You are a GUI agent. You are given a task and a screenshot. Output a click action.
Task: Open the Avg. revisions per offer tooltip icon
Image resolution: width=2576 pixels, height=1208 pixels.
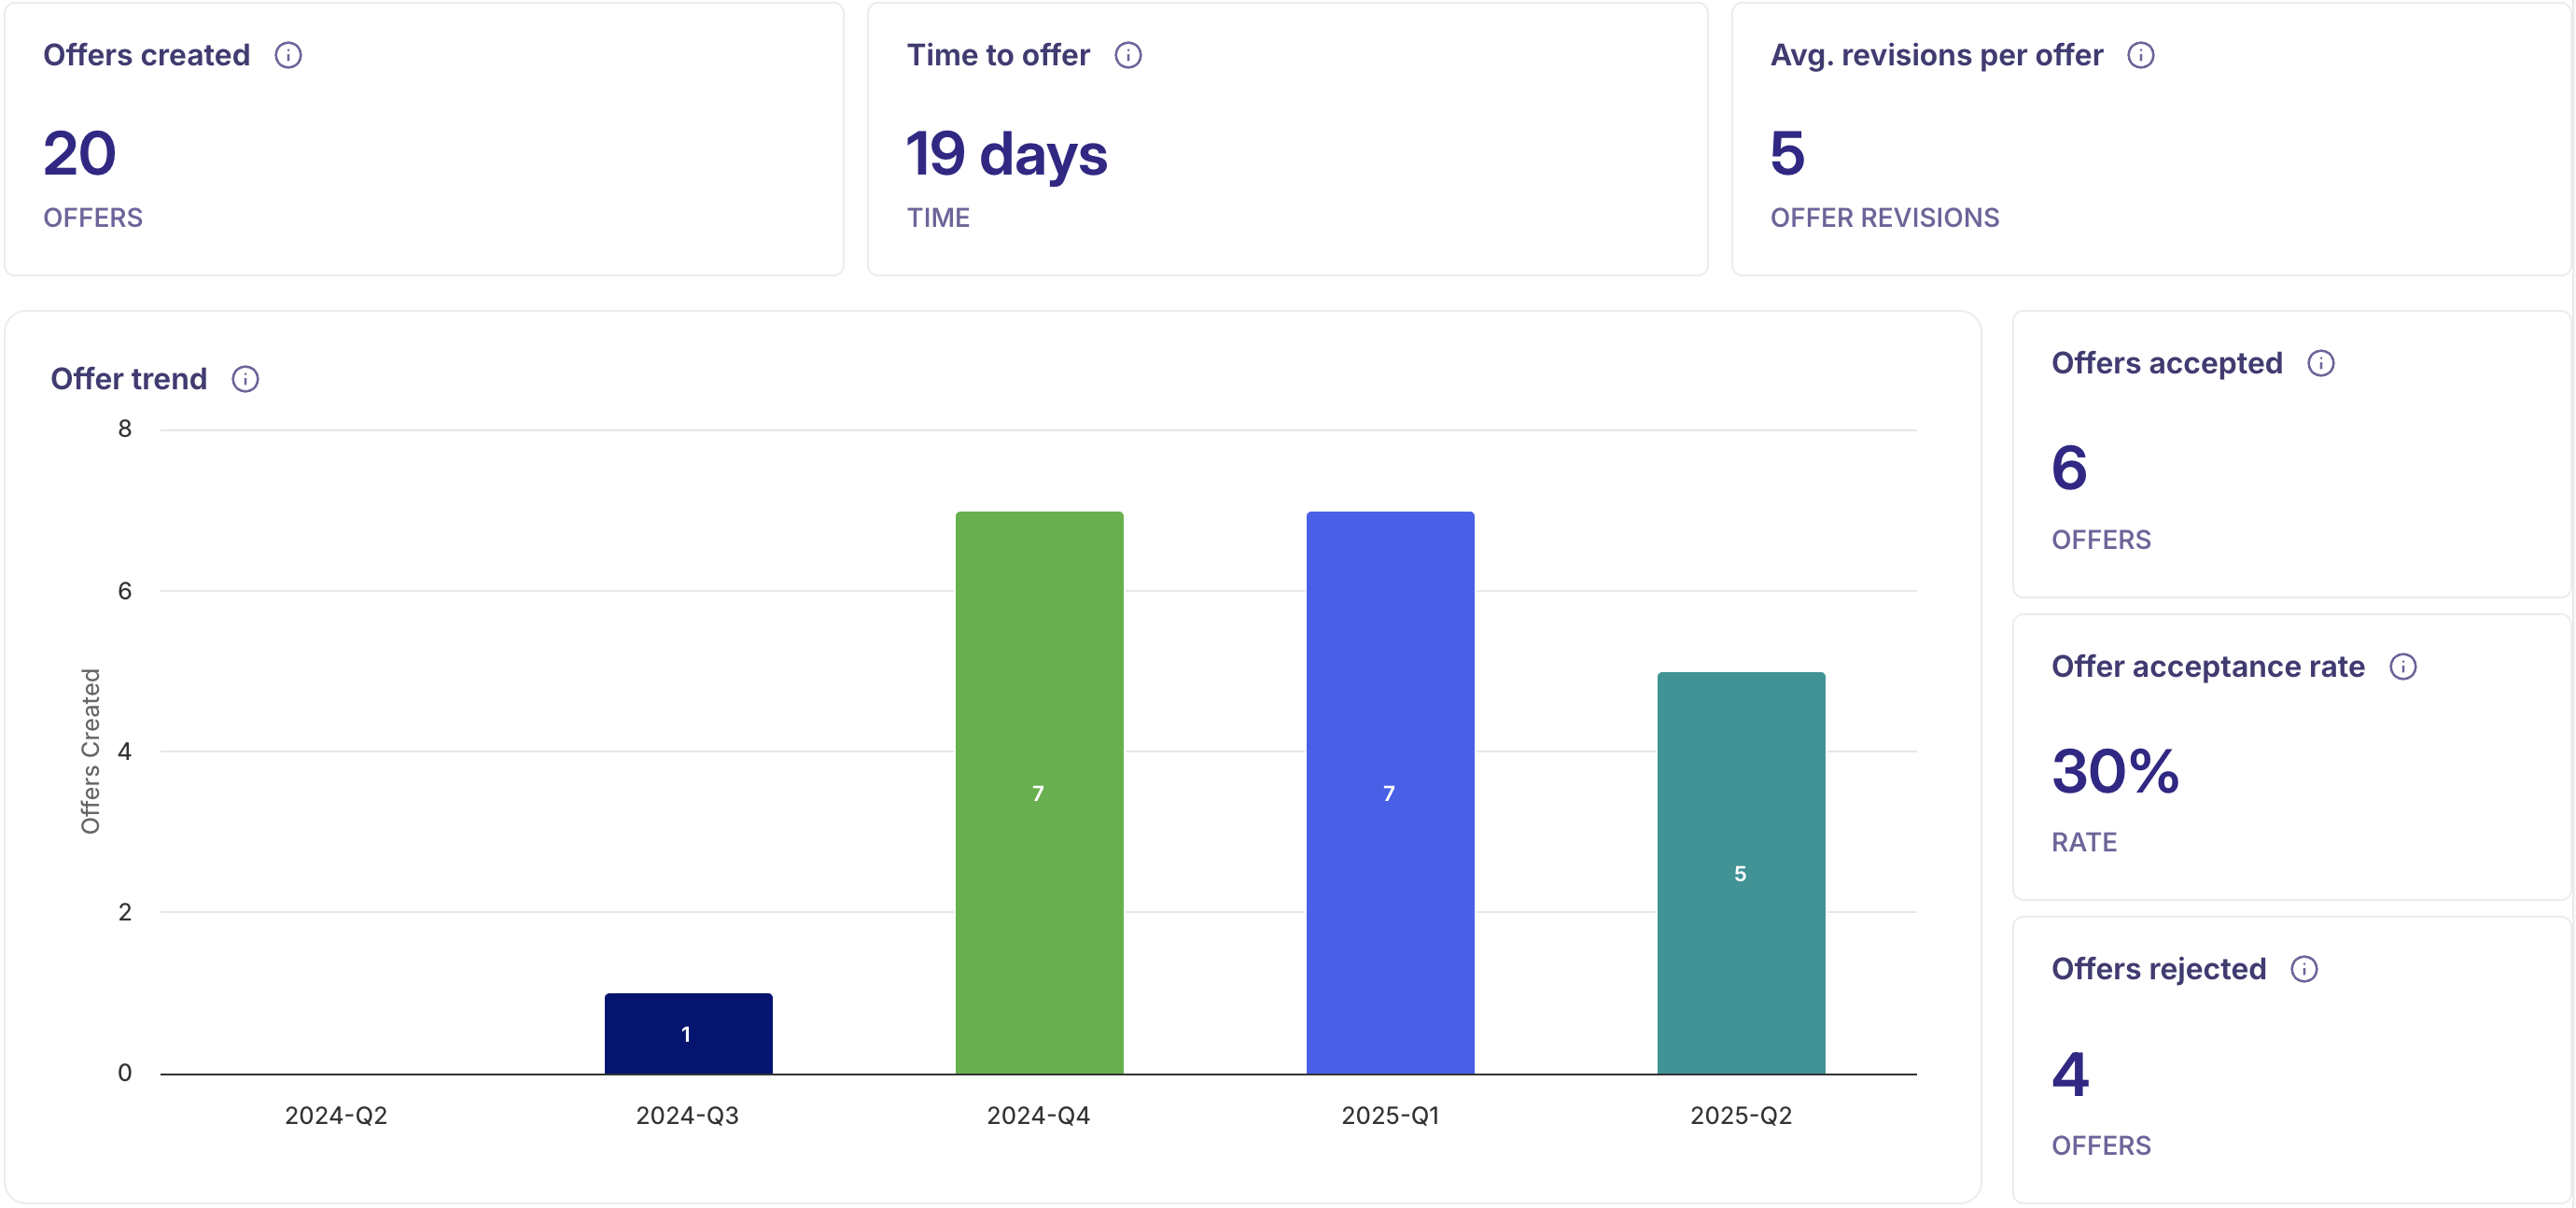pyautogui.click(x=2142, y=55)
